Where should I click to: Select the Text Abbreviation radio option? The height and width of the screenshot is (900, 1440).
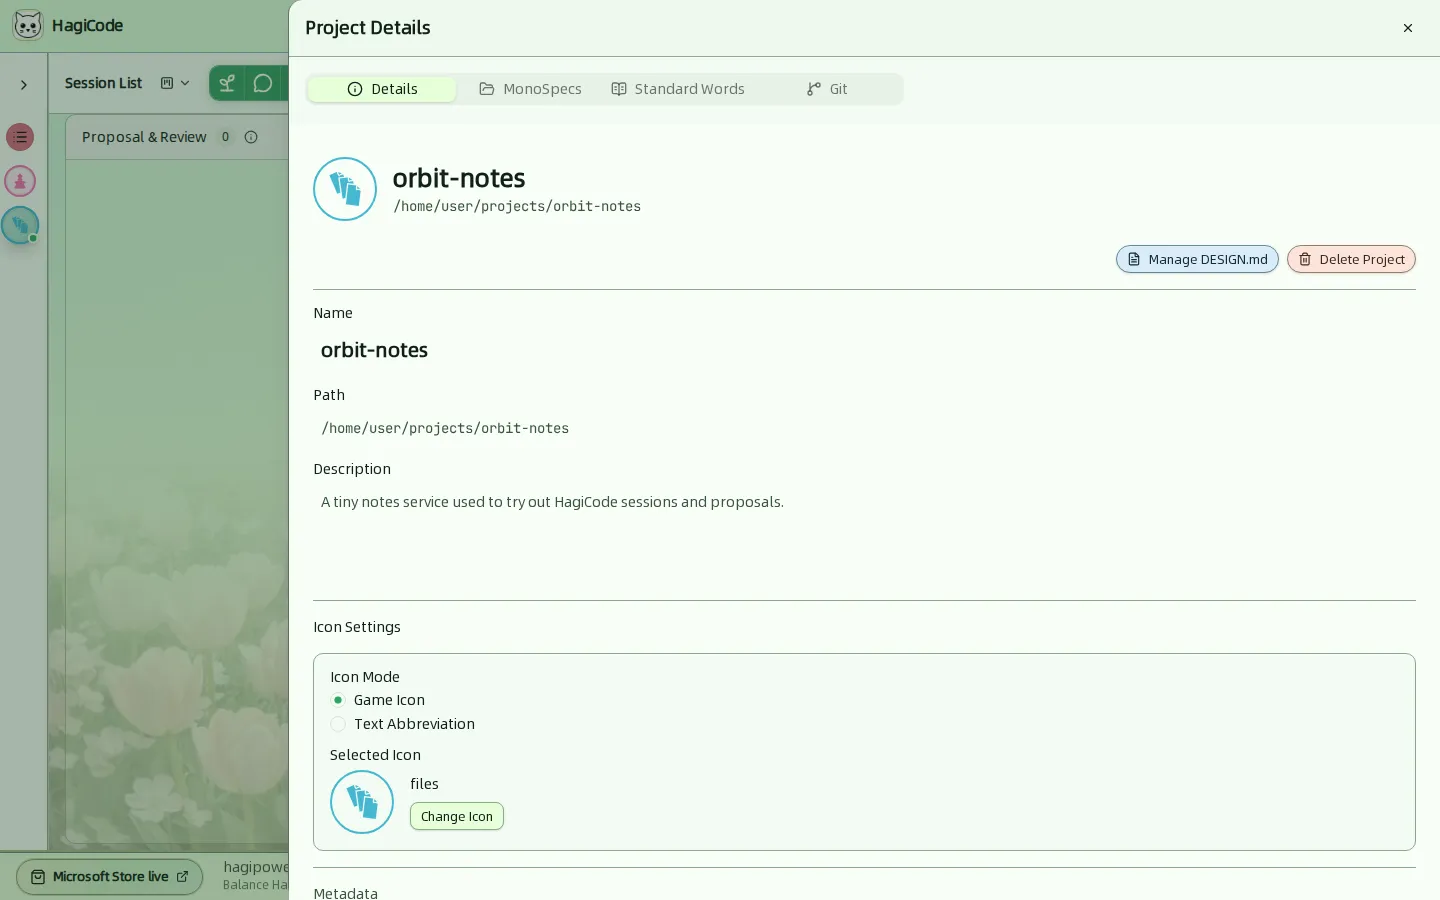coord(338,724)
